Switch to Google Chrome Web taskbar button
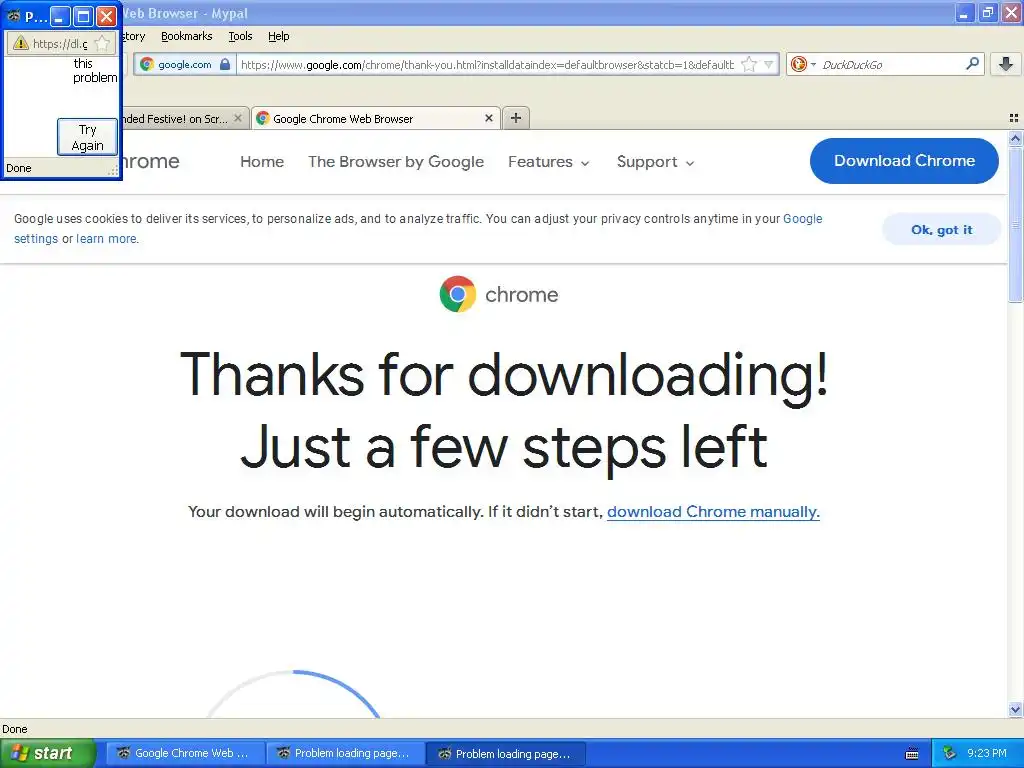Screen dimensions: 1024x768 (185, 753)
